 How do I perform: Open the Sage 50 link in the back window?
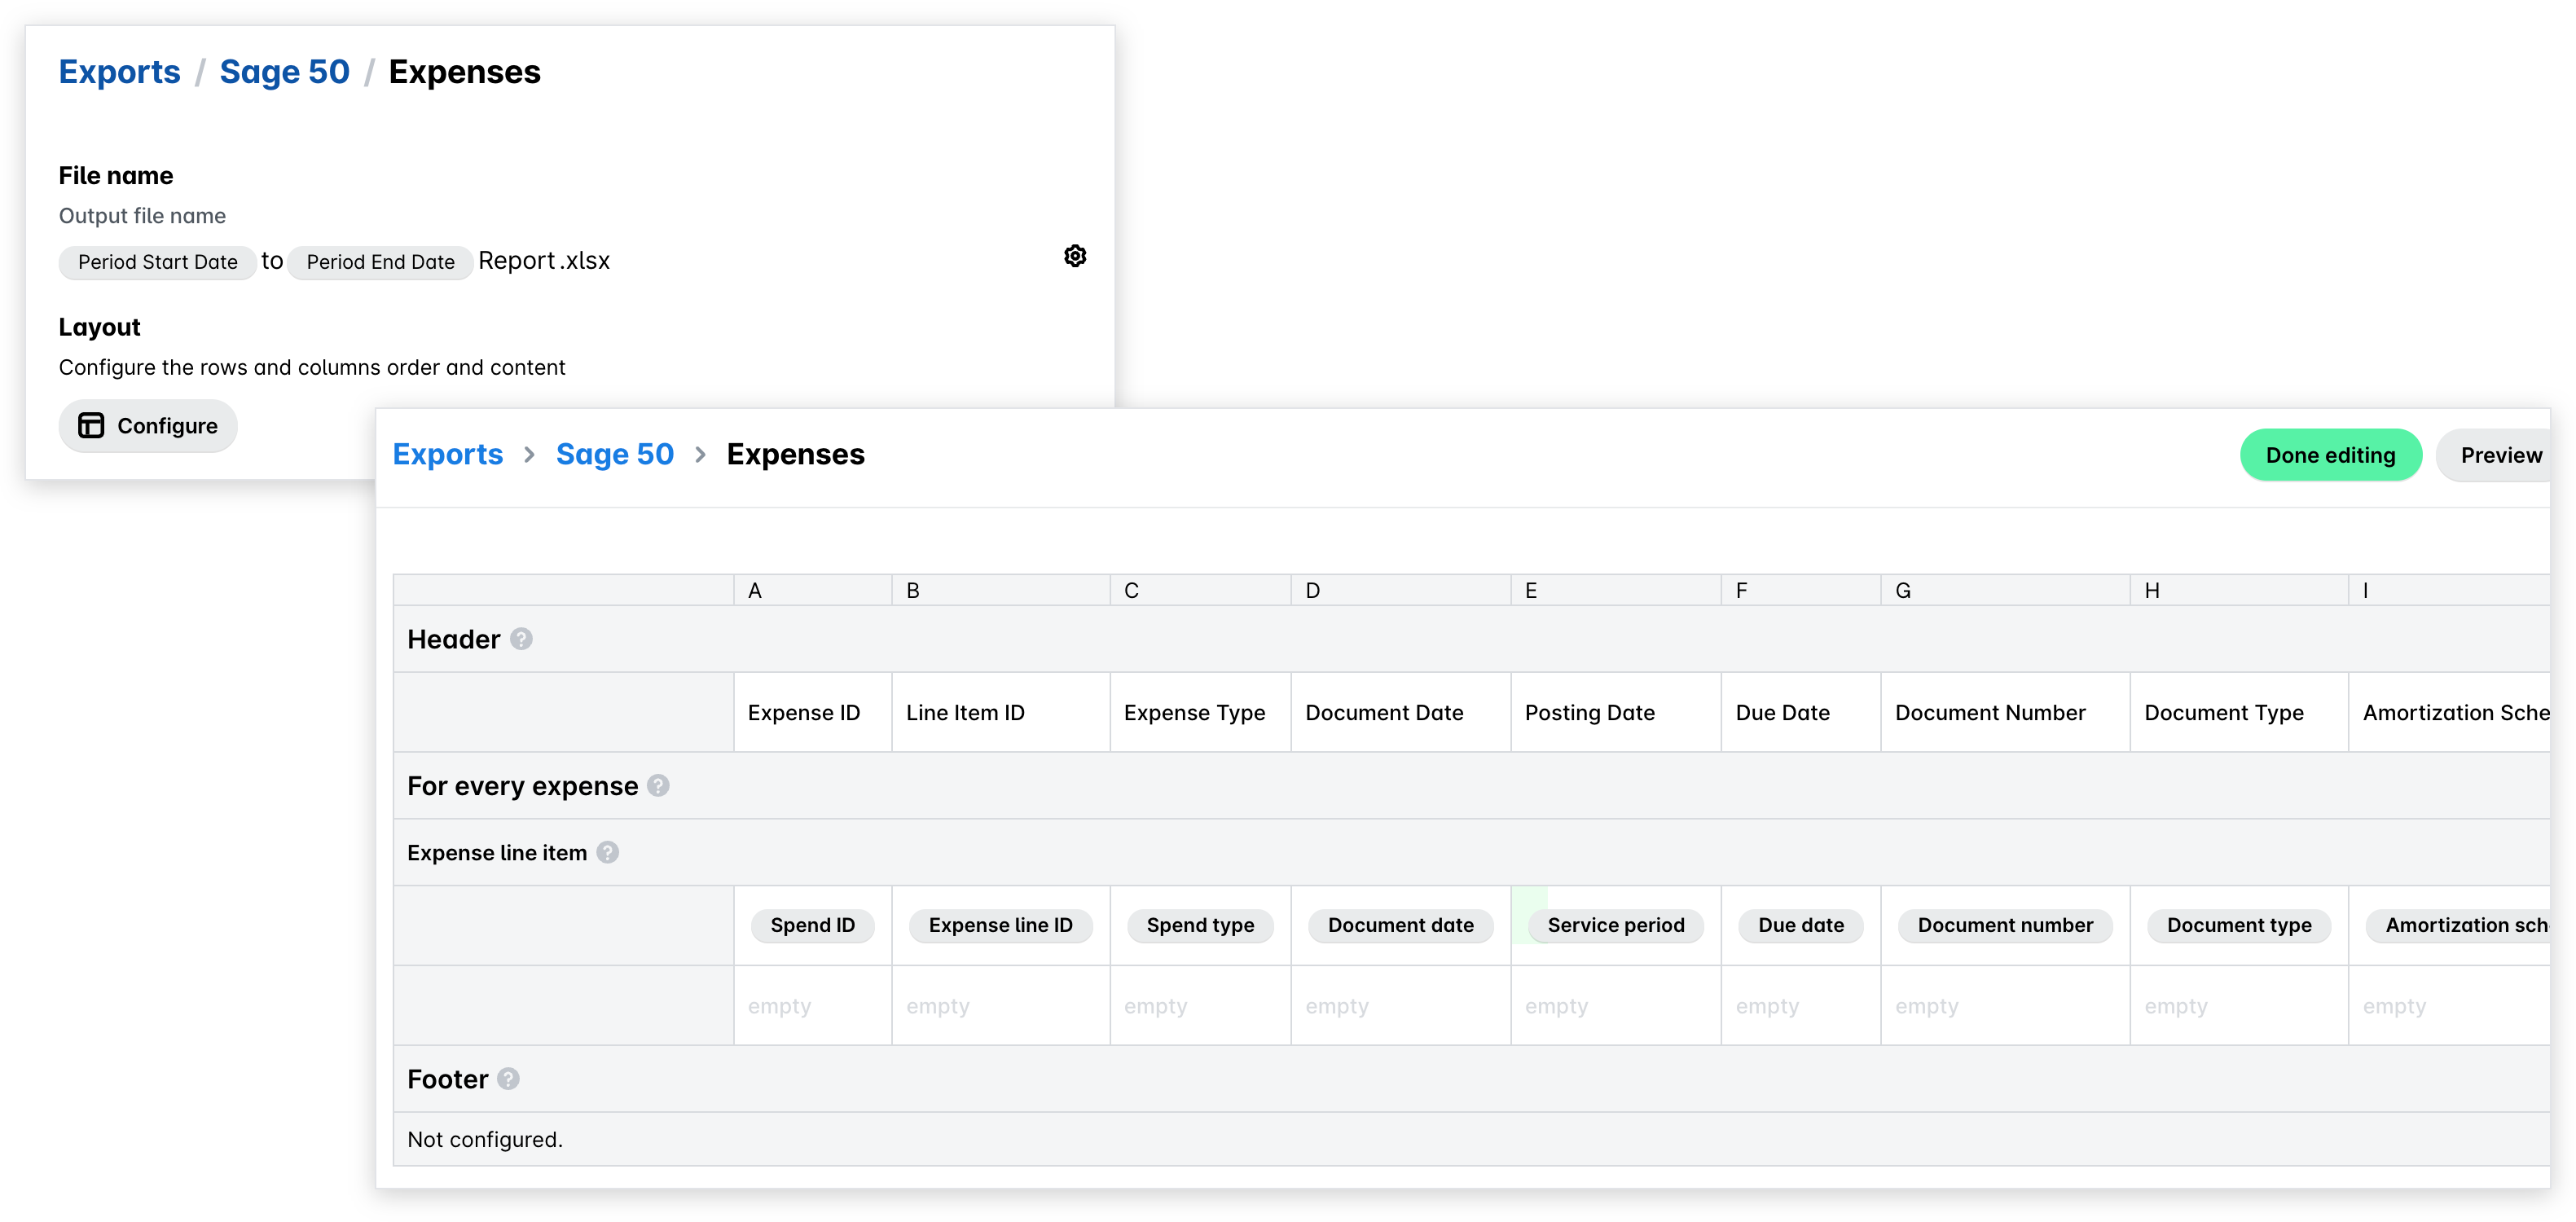tap(285, 72)
